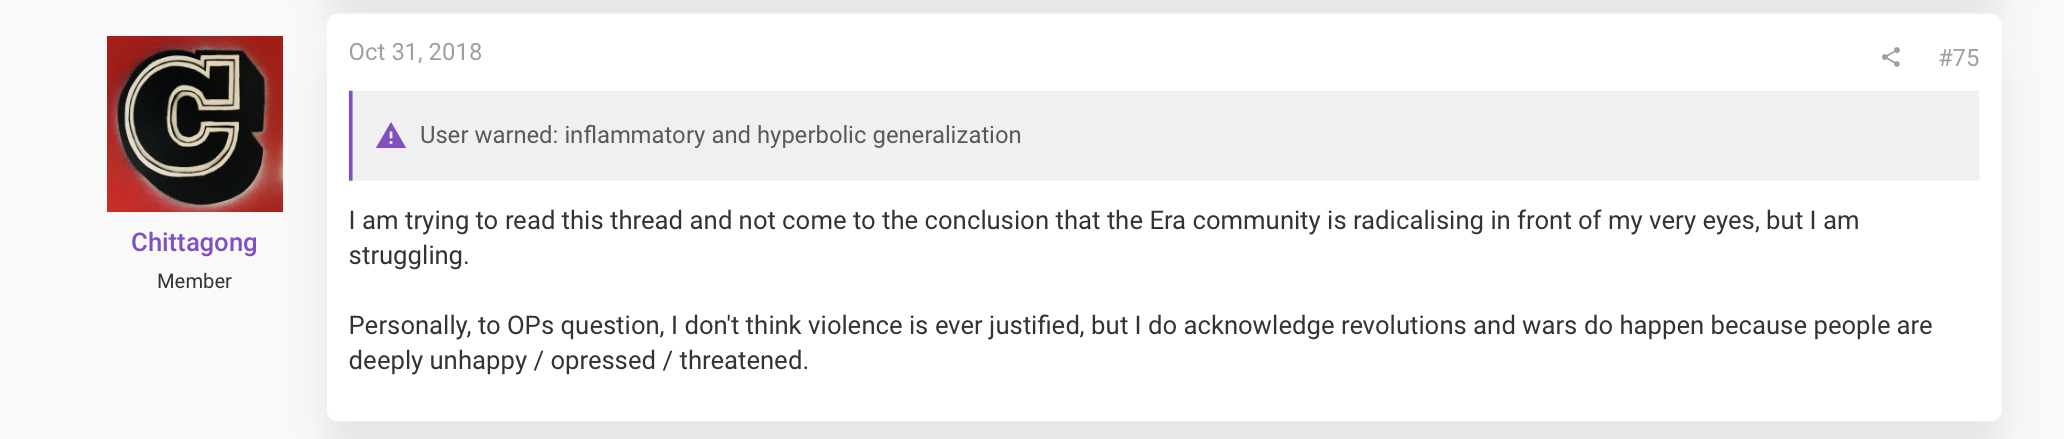
Task: Click the word 'struggling.' in the post
Action: point(408,256)
